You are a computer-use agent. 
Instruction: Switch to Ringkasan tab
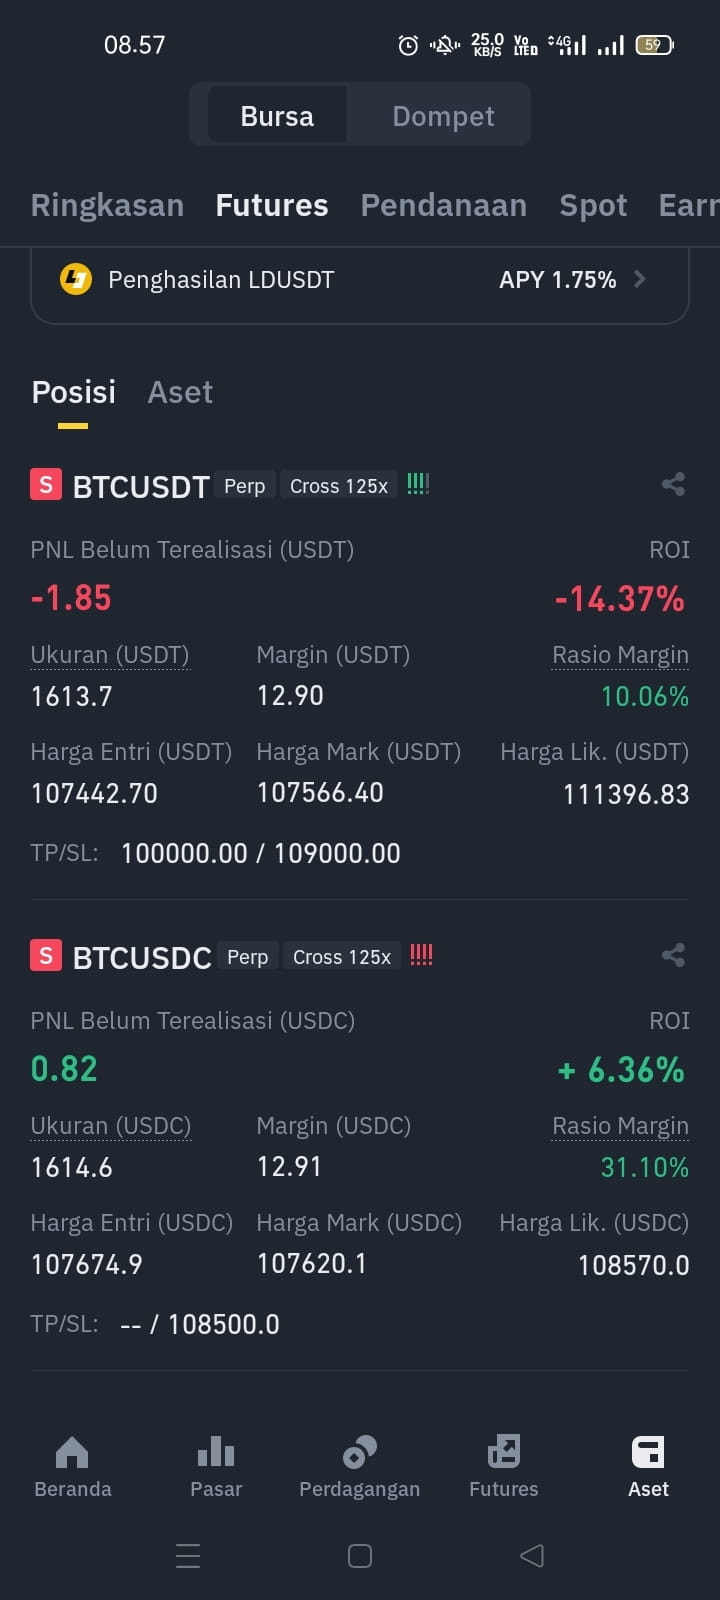click(x=107, y=205)
